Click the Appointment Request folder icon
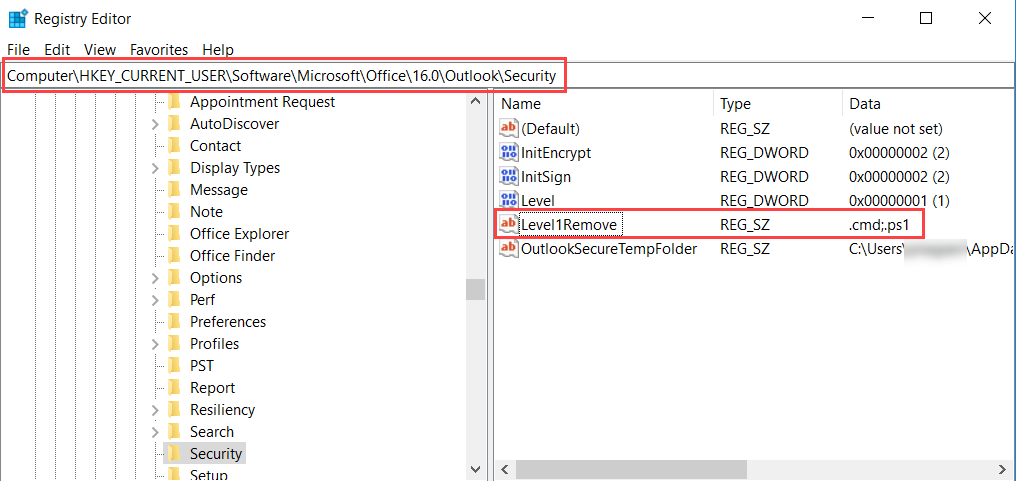1016x481 pixels. (174, 102)
